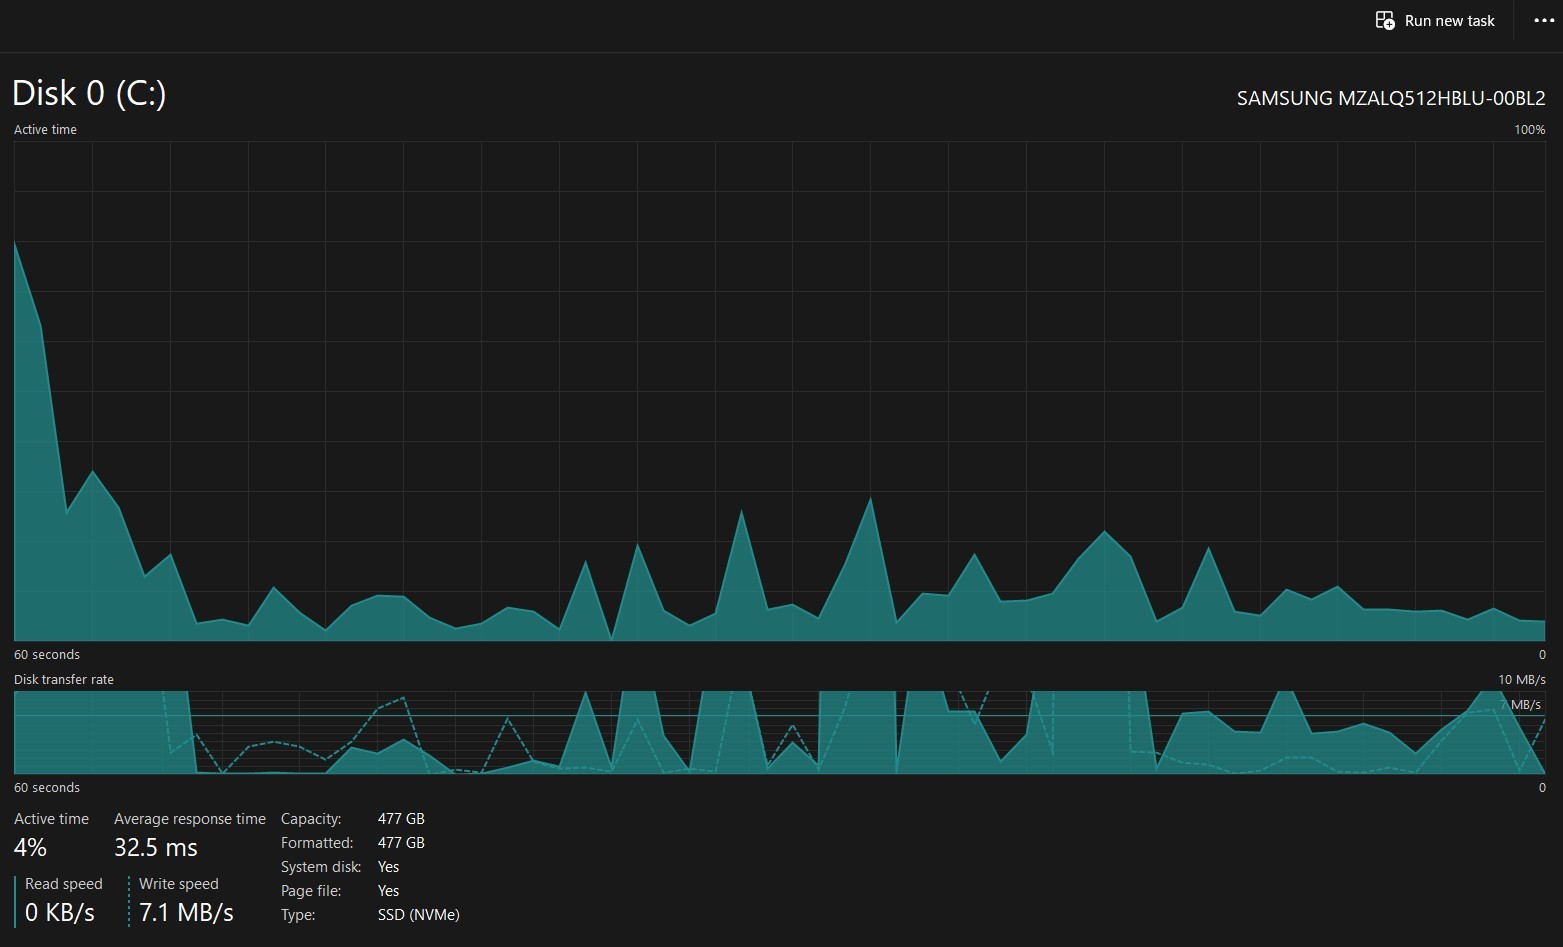This screenshot has width=1563, height=947.
Task: Click 60 seconds label under Active time graph
Action: coord(47,655)
